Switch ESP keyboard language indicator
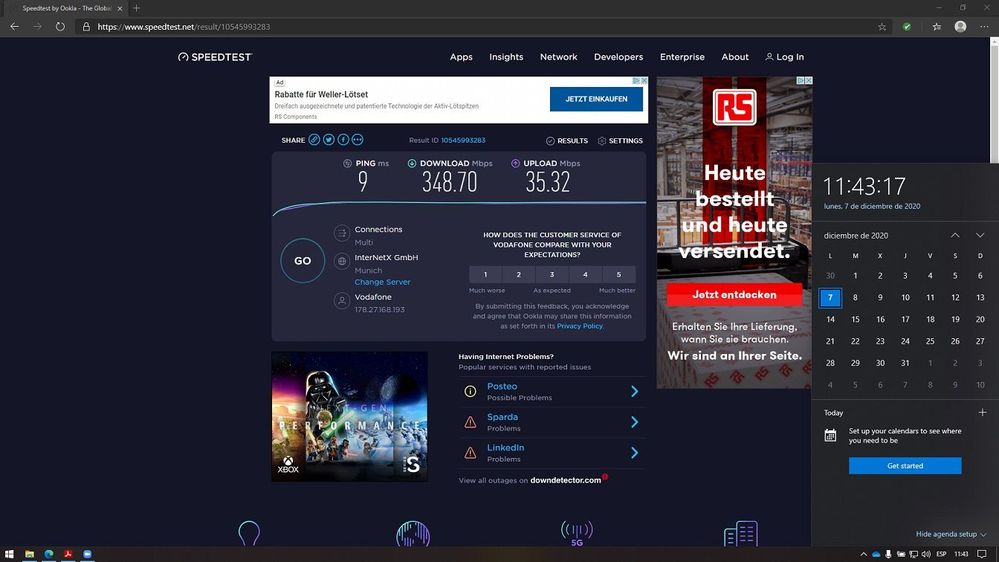This screenshot has width=999, height=562. click(x=941, y=554)
